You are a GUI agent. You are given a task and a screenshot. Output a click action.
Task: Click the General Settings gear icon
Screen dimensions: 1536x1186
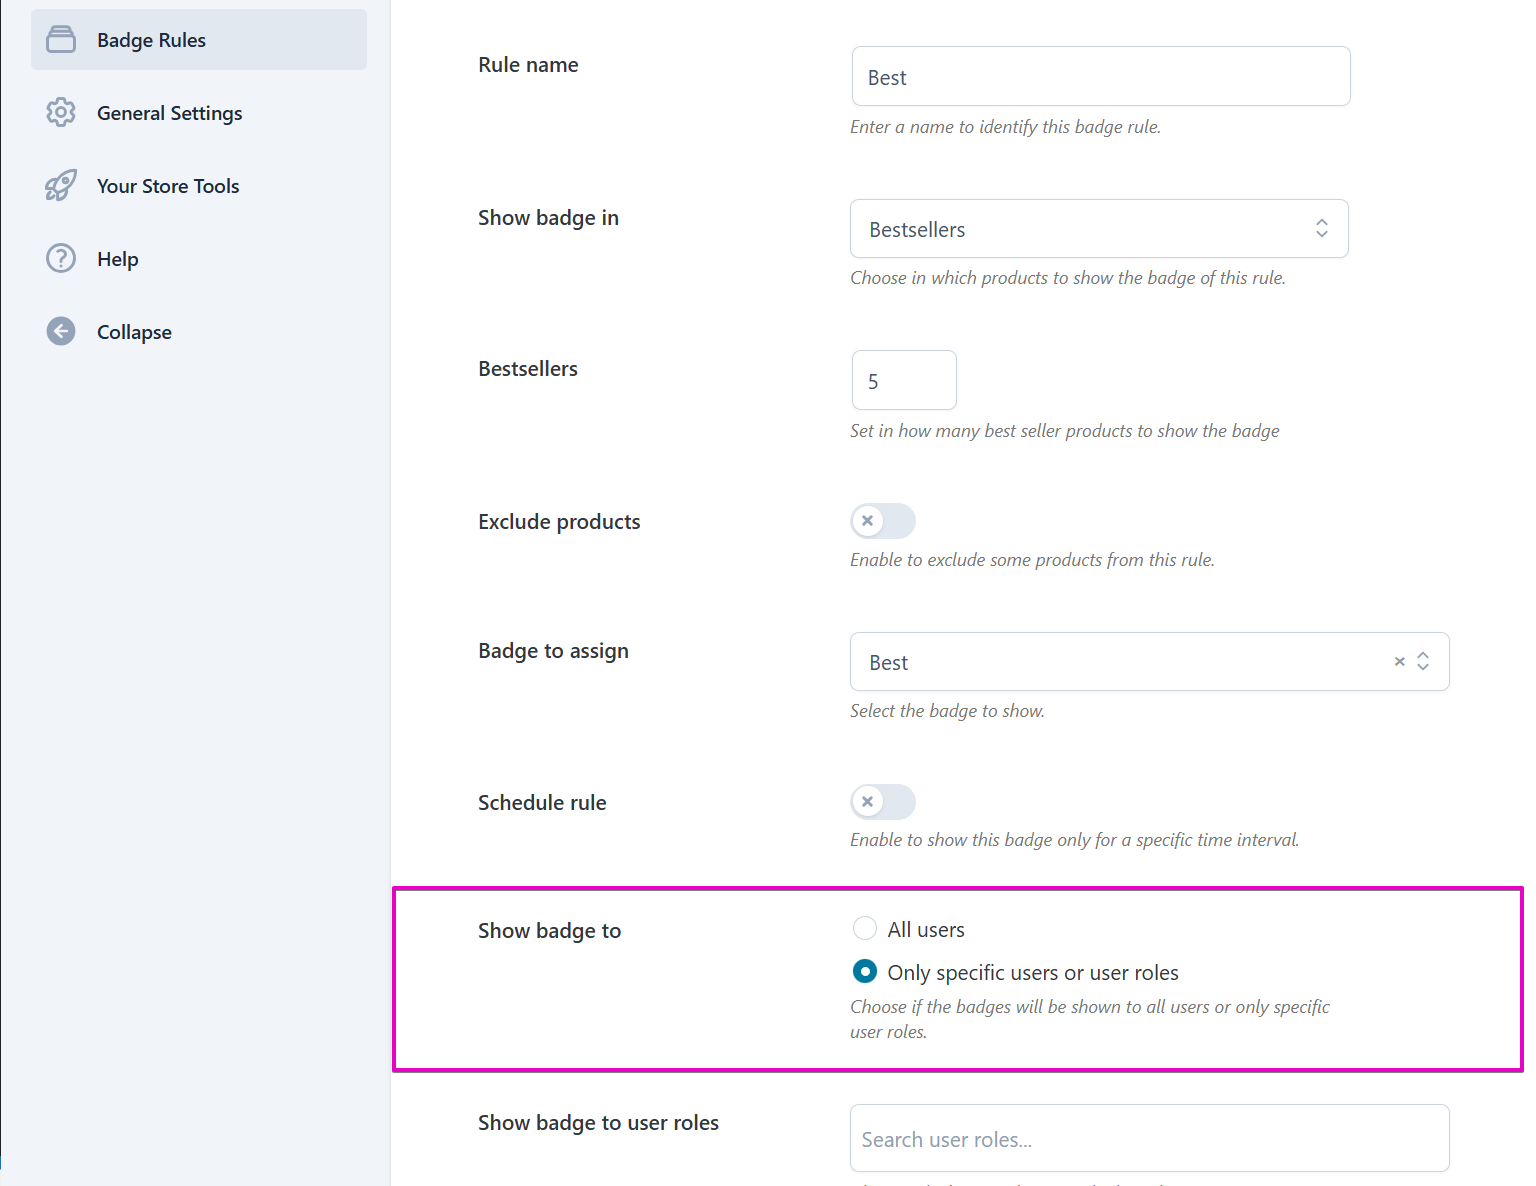[61, 113]
